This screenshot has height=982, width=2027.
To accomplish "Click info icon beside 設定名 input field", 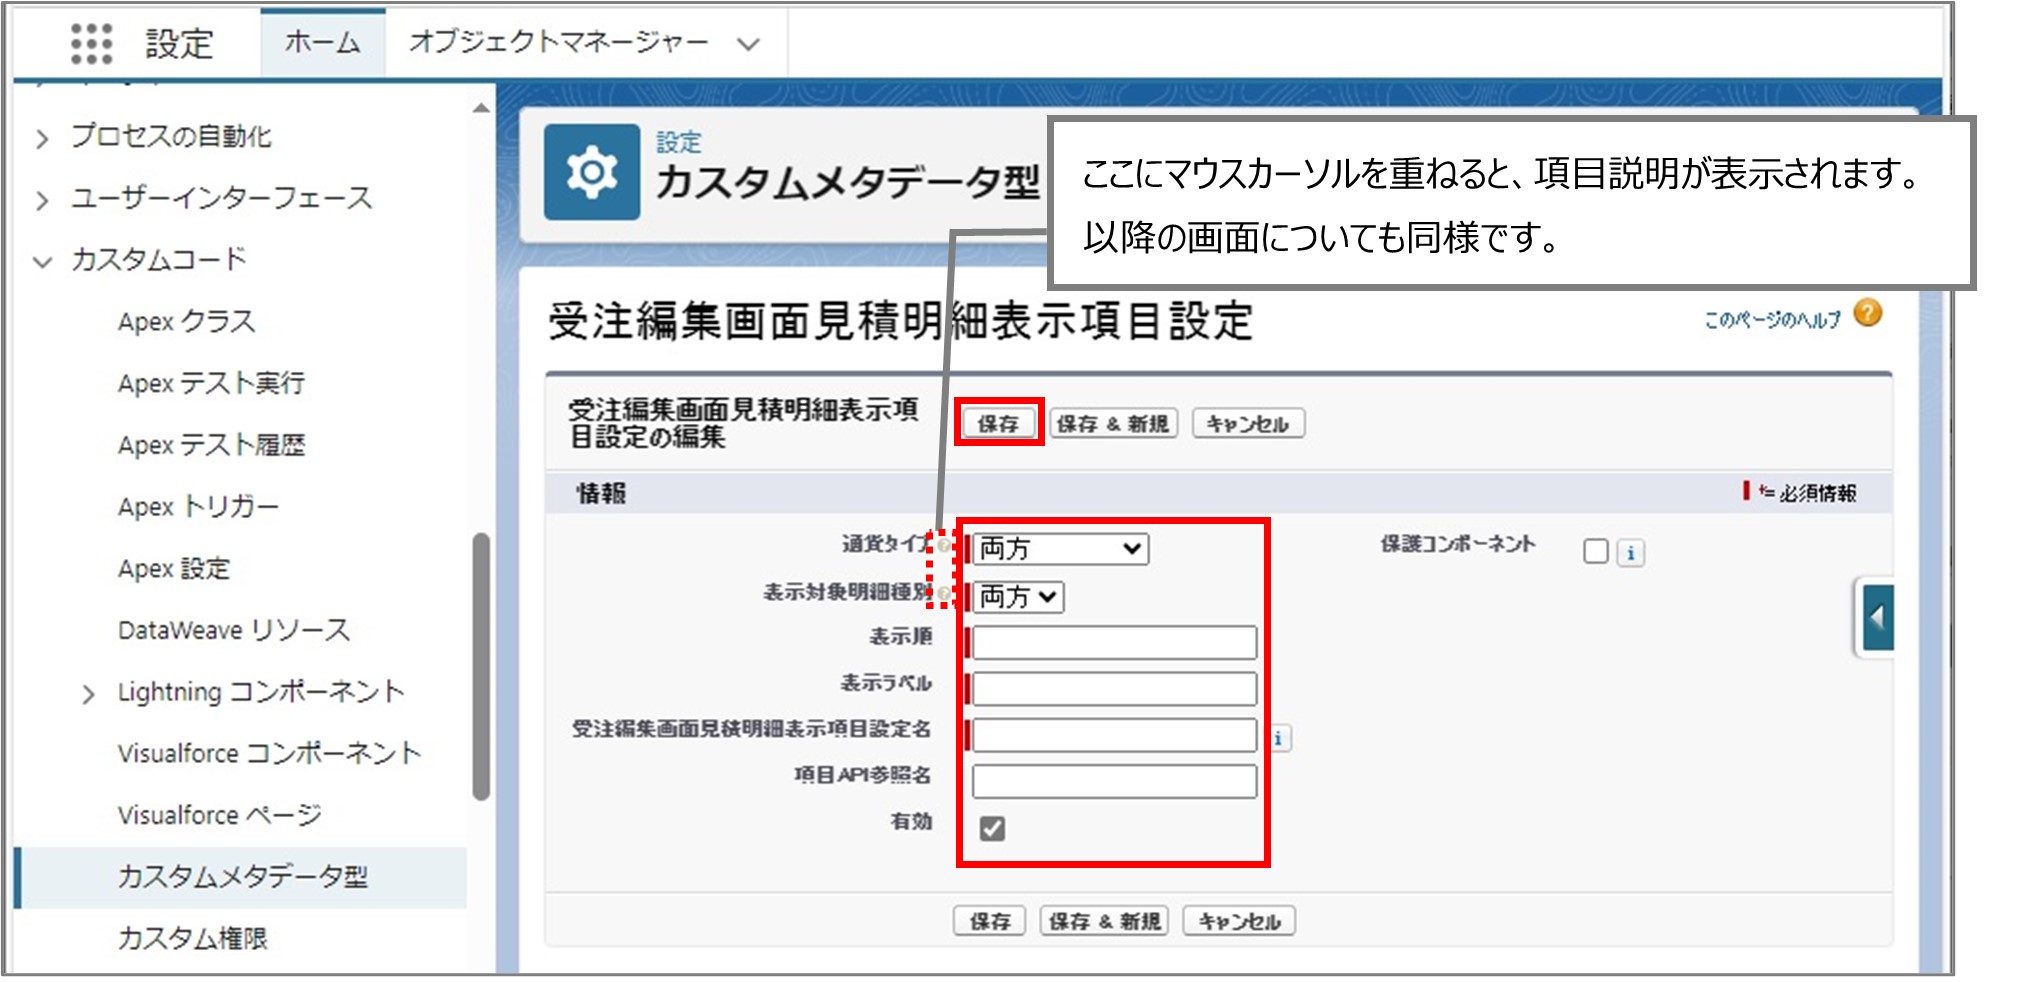I will [x=1278, y=738].
